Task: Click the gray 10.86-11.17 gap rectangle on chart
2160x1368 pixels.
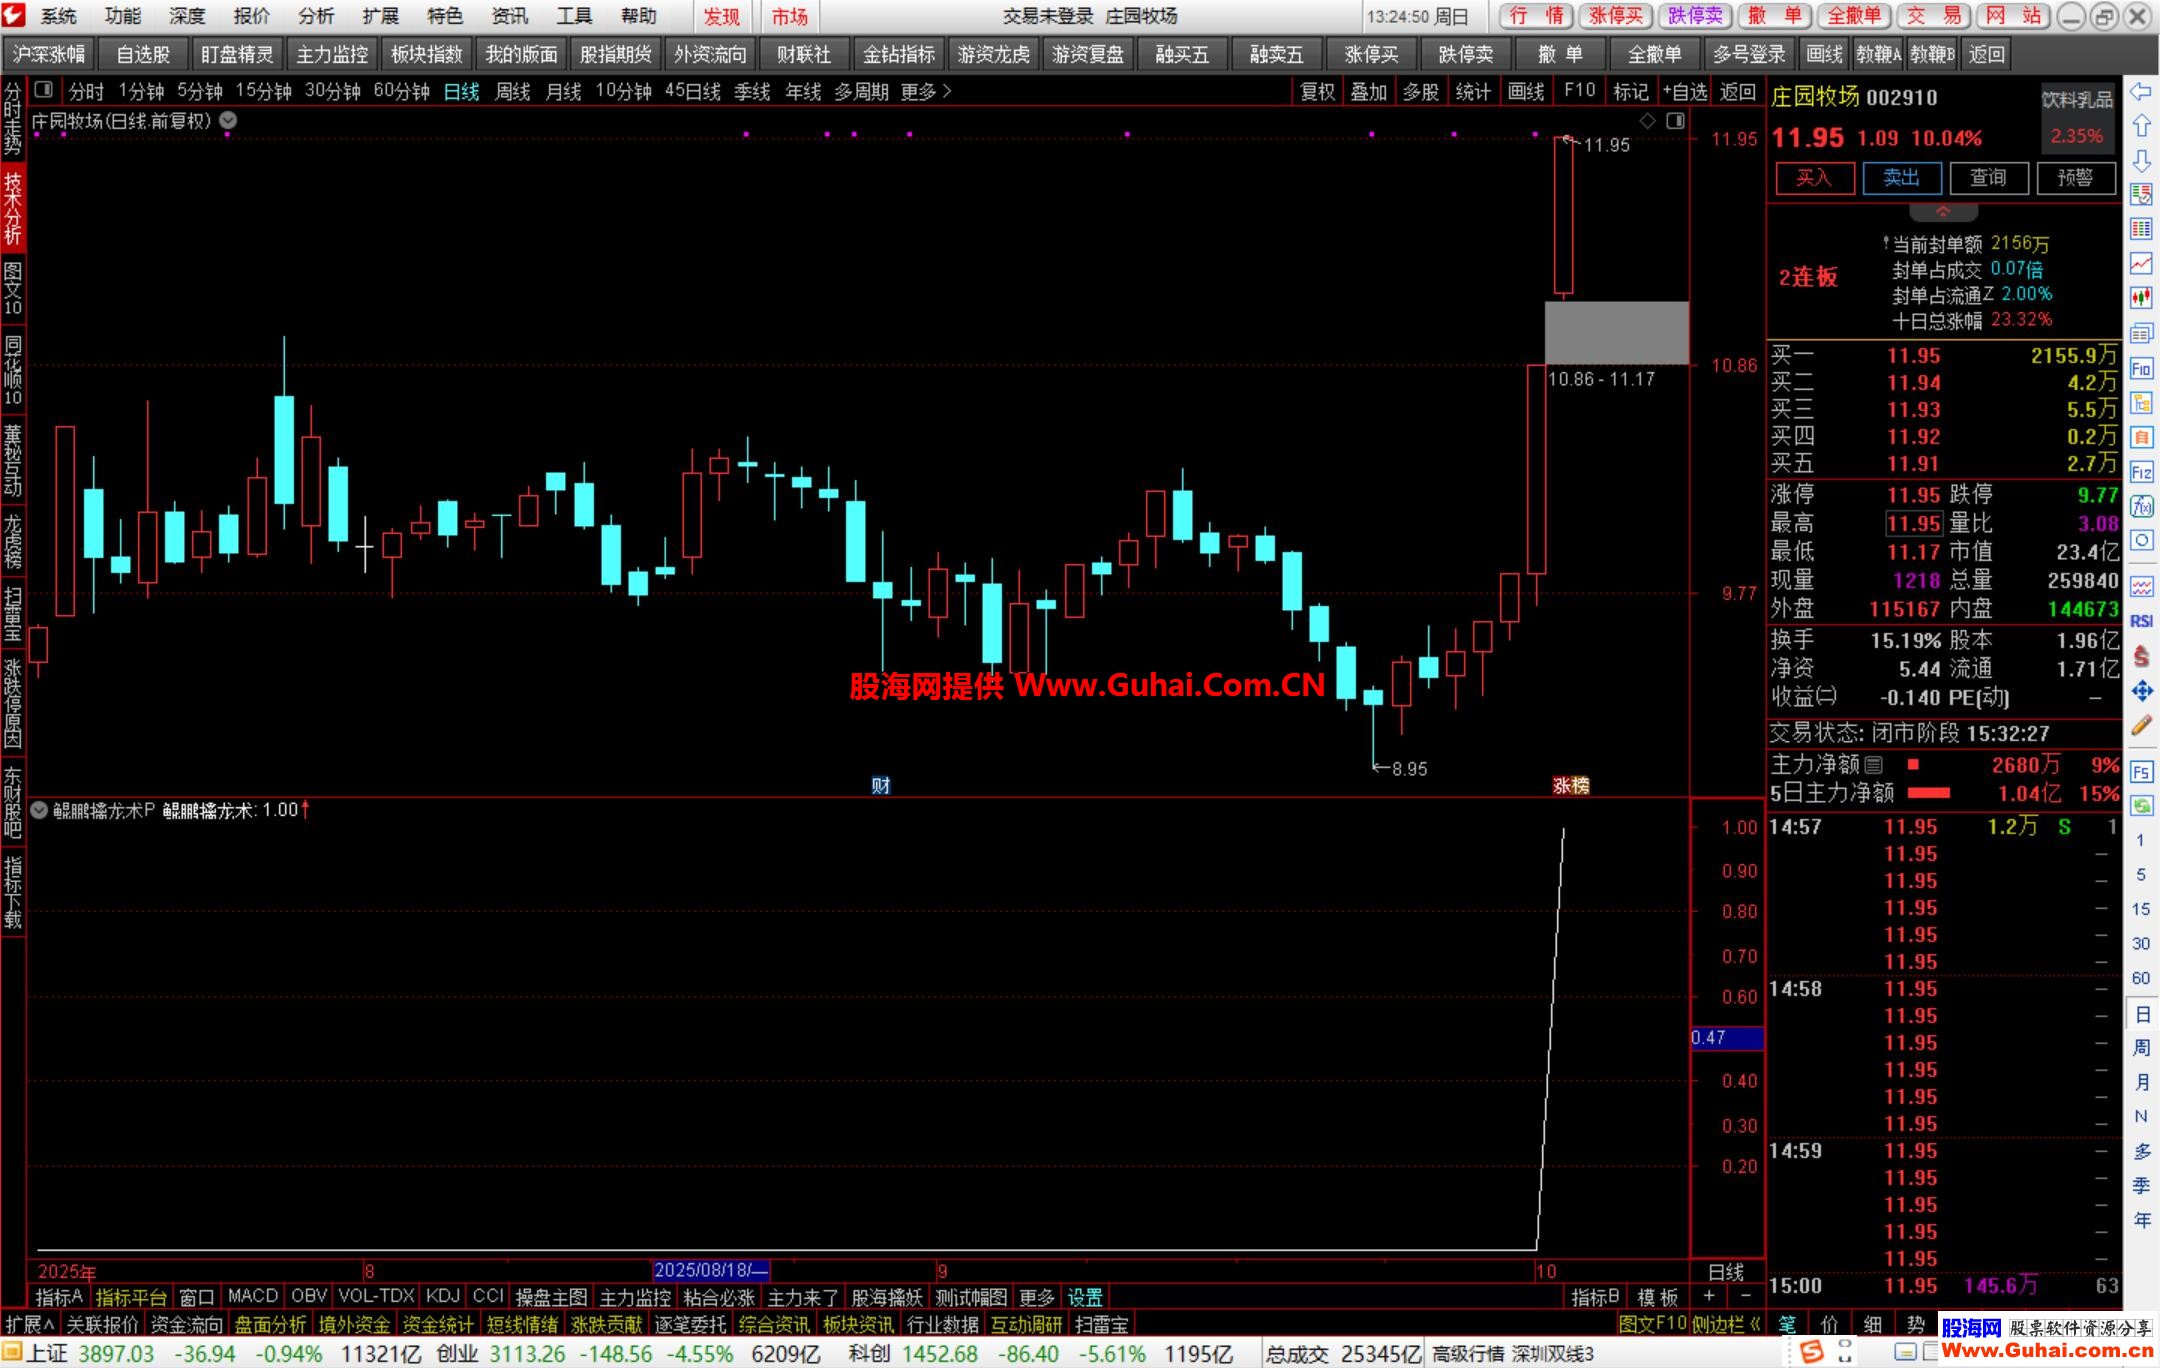Action: 1616,333
